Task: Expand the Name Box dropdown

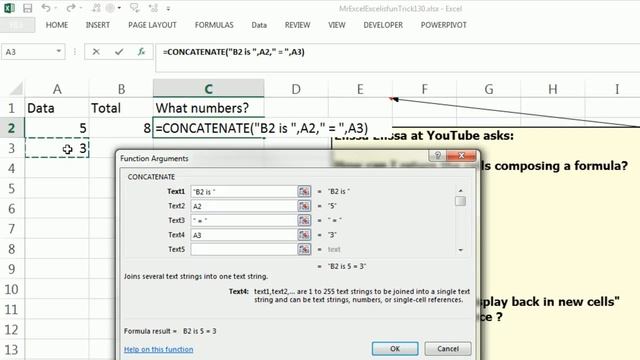Action: (59, 51)
